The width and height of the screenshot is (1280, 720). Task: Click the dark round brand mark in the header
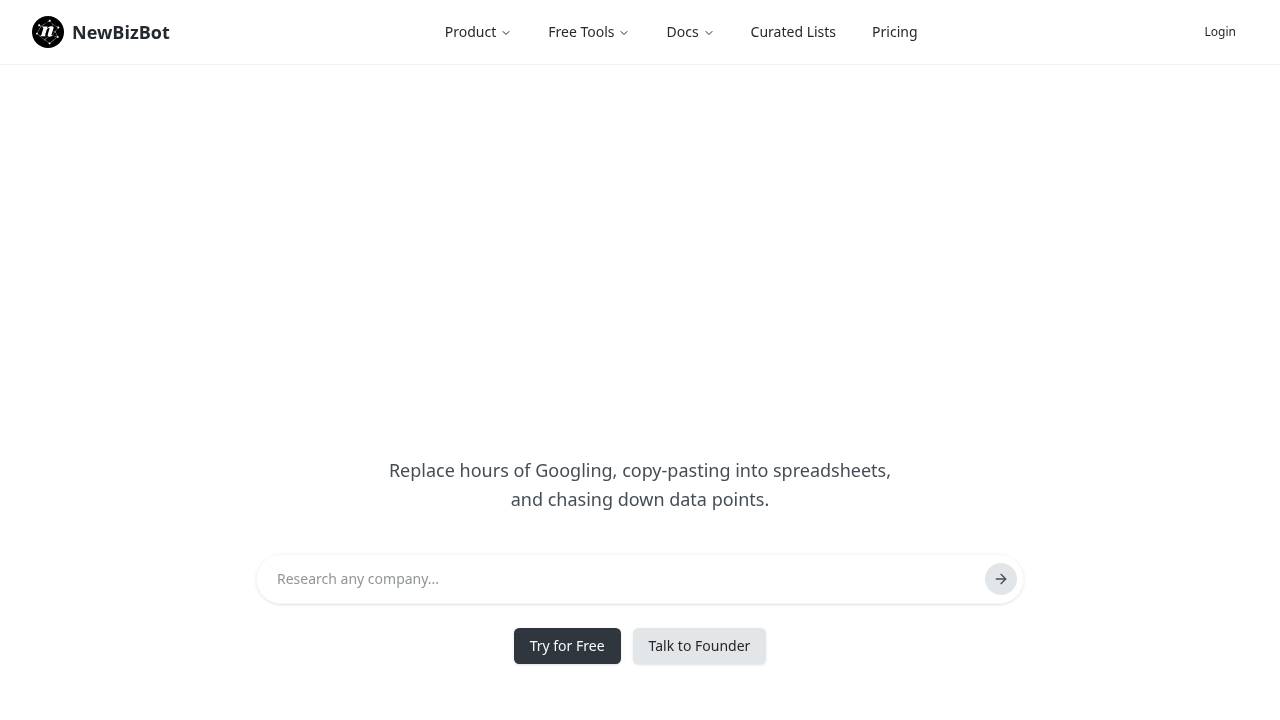tap(47, 31)
